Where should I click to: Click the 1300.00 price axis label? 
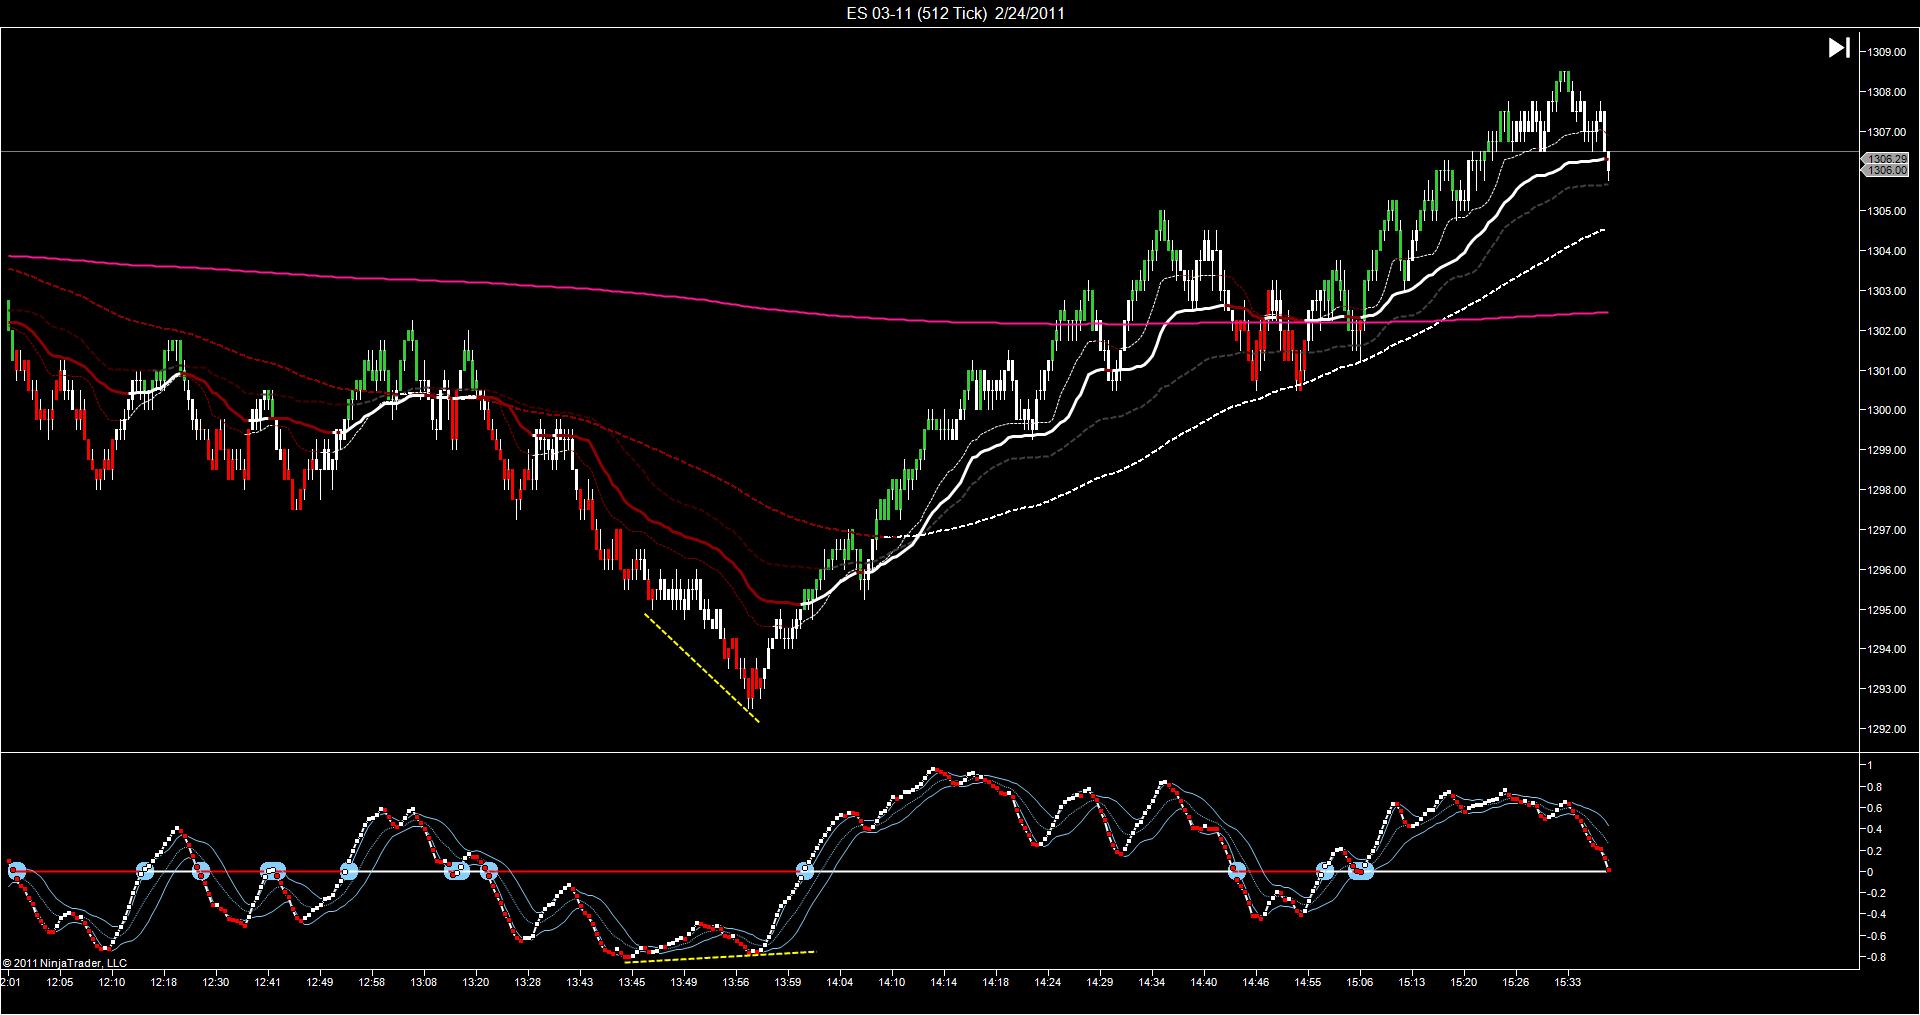[1886, 410]
